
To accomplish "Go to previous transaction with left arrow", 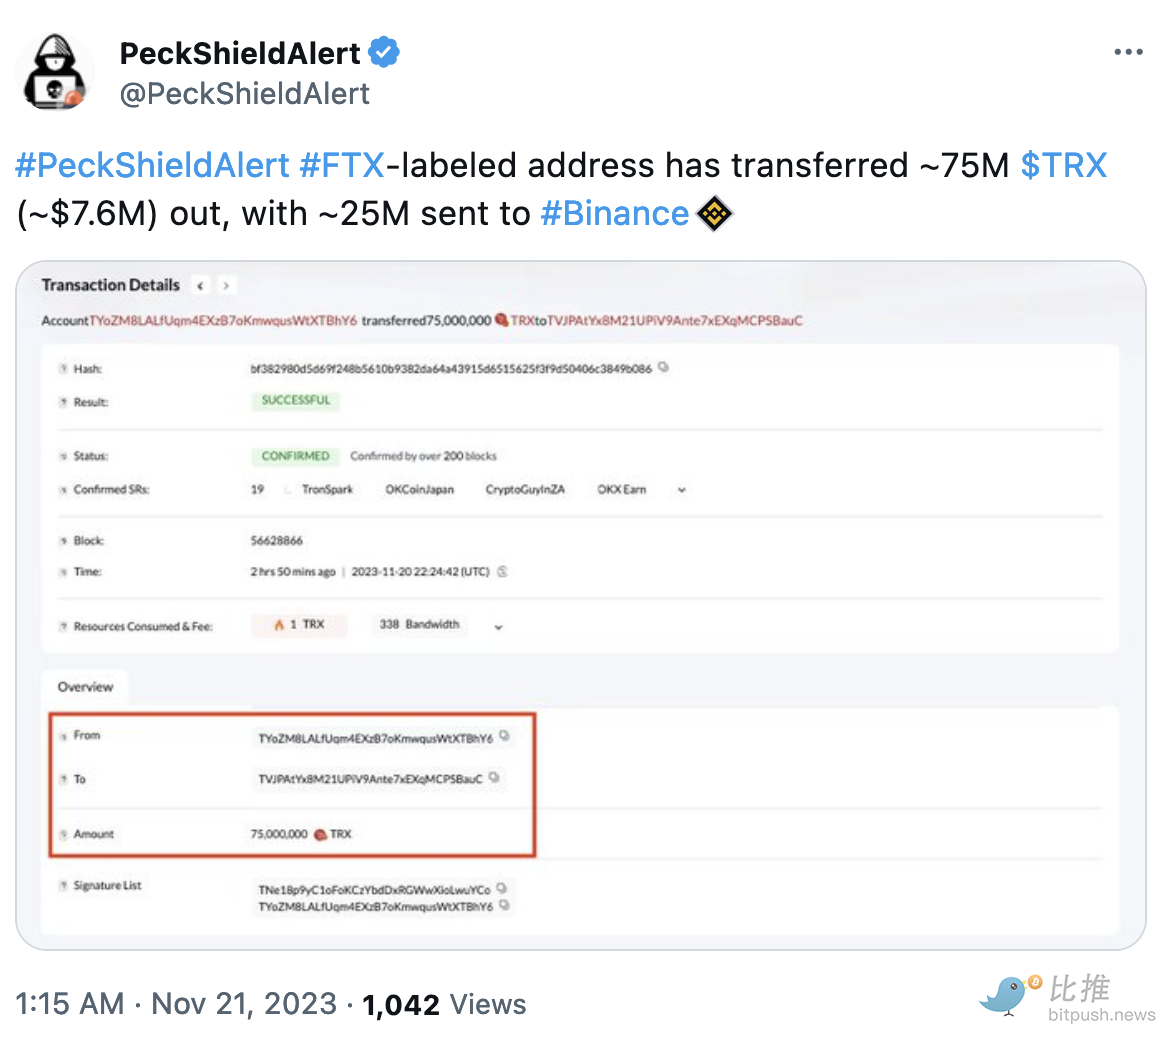I will pyautogui.click(x=201, y=286).
